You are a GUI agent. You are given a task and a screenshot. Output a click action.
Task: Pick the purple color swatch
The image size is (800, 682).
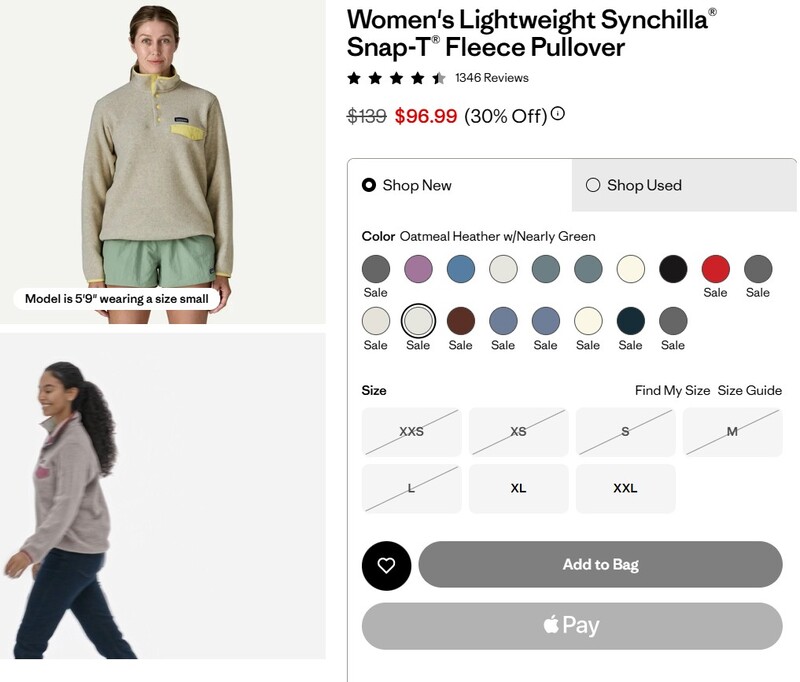[418, 269]
